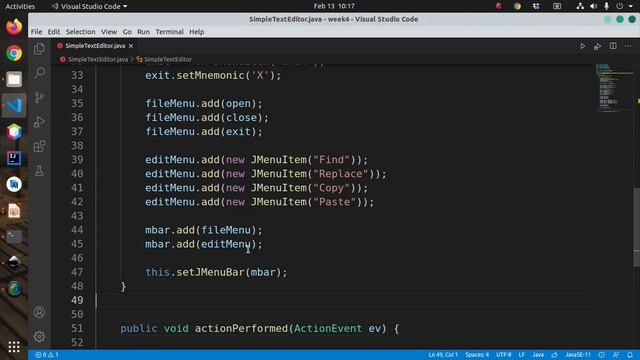Open the Accounts menu icon
Image resolution: width=640 pixels, height=360 pixels.
point(39,312)
